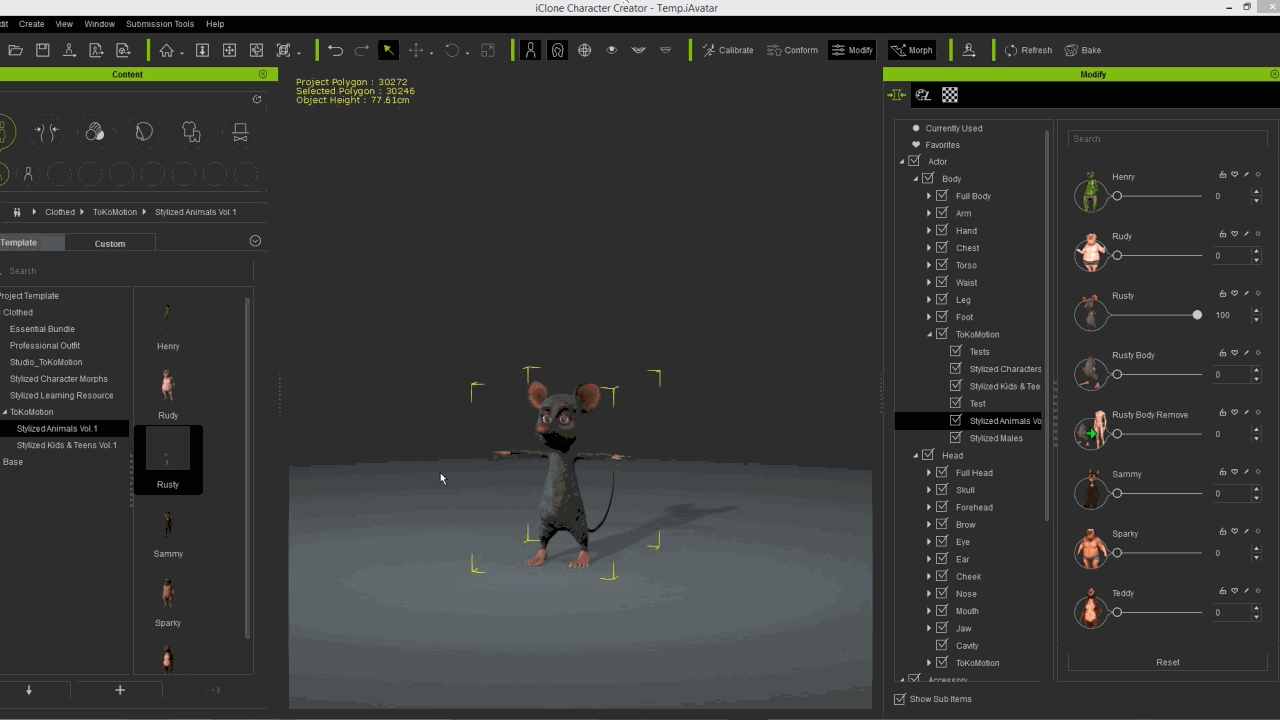Choose the Scale tool in the toolbar
This screenshot has width=1280, height=720.
(x=488, y=50)
